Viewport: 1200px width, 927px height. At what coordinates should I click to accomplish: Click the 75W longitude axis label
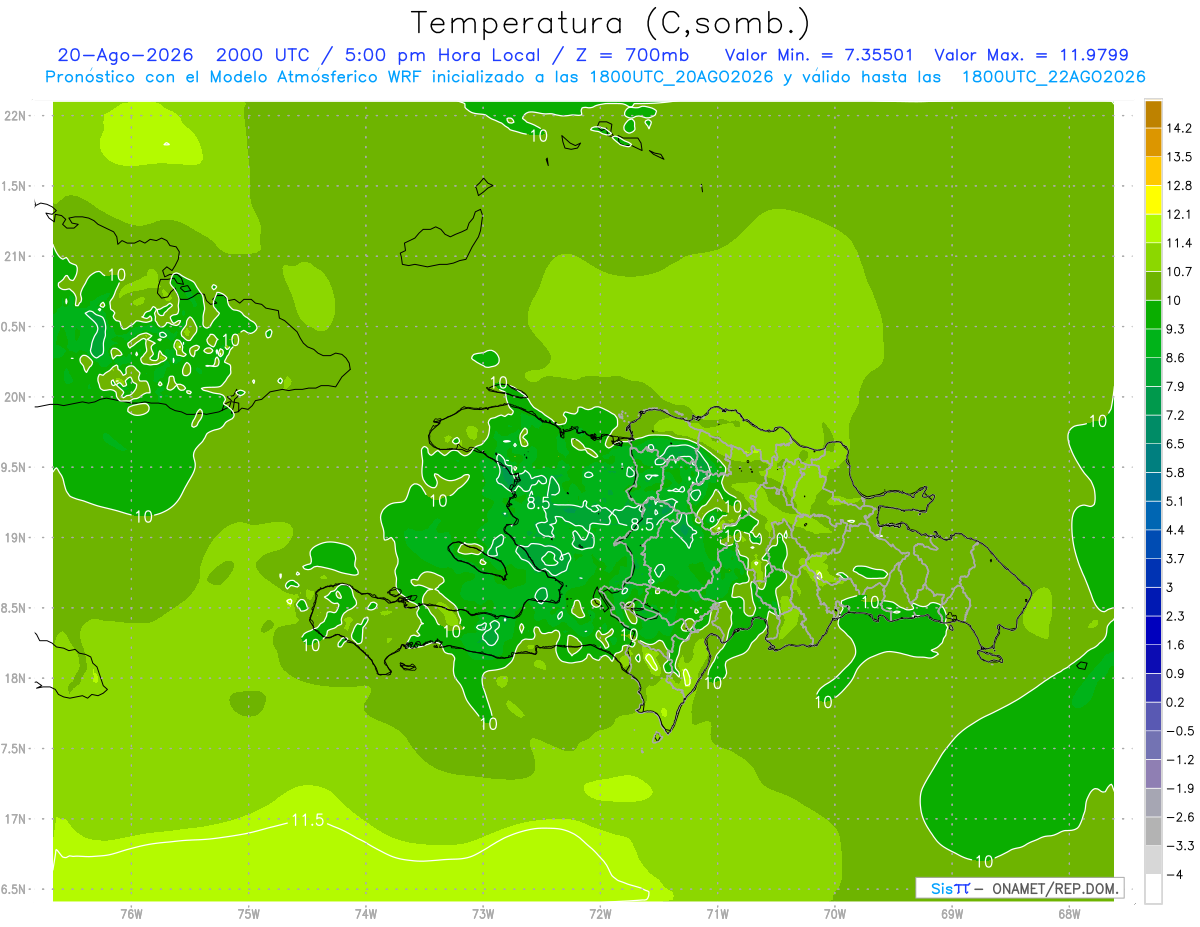249,914
